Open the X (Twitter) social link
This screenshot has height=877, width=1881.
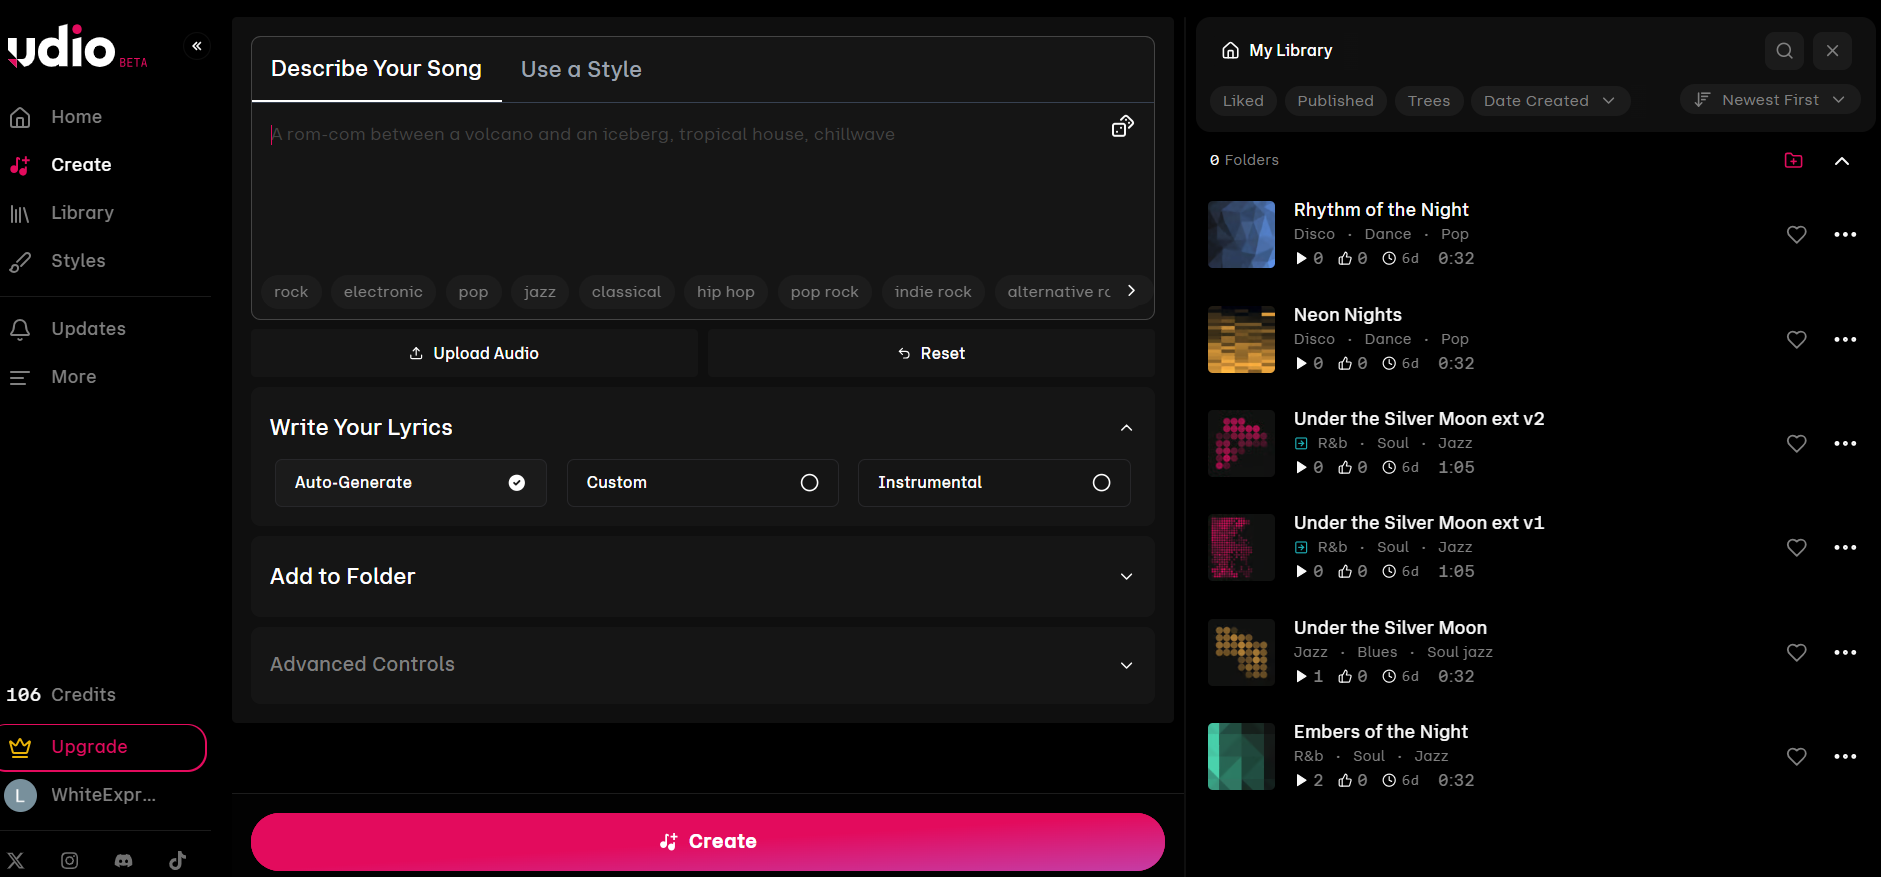point(16,860)
